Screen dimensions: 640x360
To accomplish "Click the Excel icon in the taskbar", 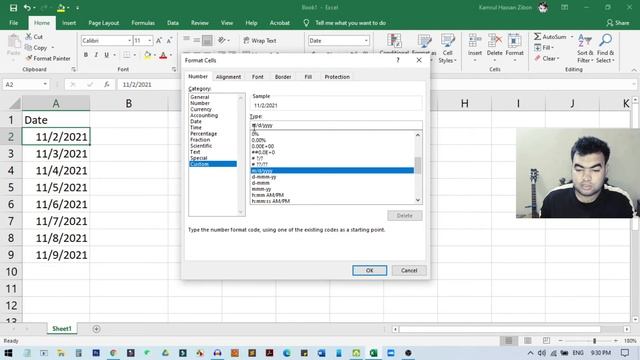I will (x=373, y=353).
